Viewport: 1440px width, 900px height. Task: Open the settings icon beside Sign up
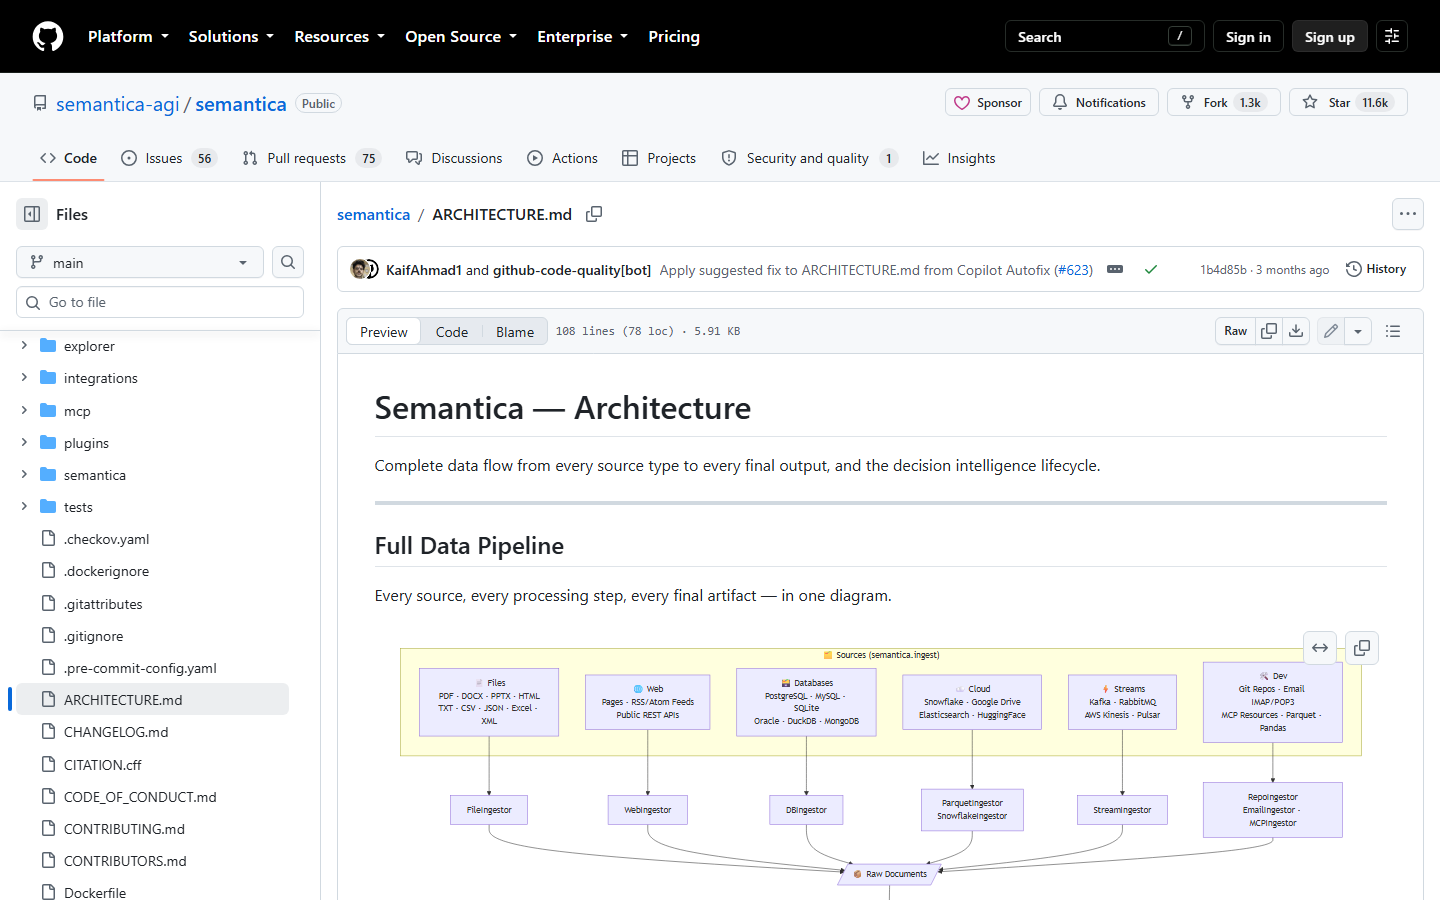pos(1392,36)
